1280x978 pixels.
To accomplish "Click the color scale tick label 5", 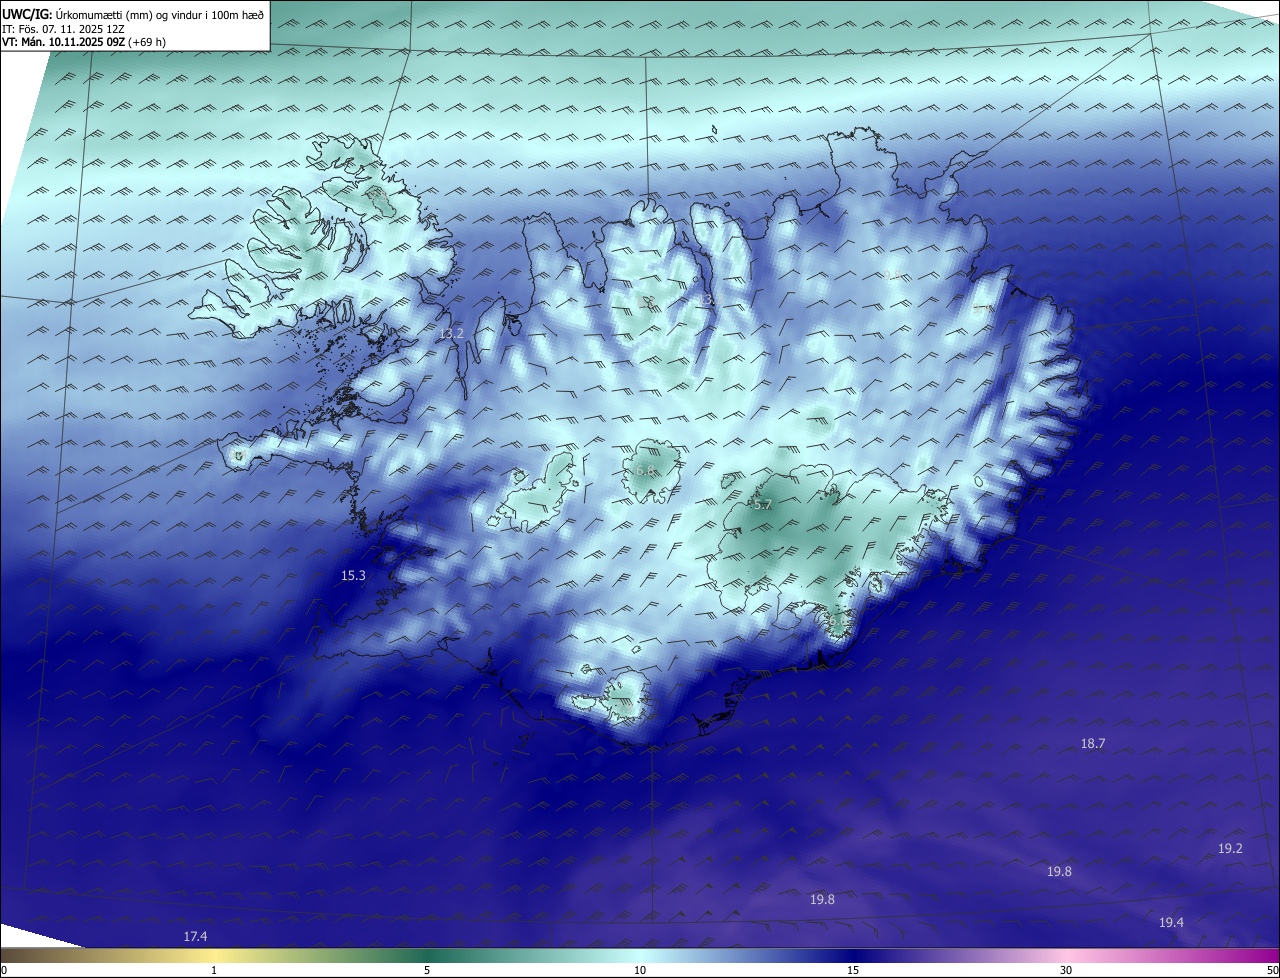I will click(427, 970).
